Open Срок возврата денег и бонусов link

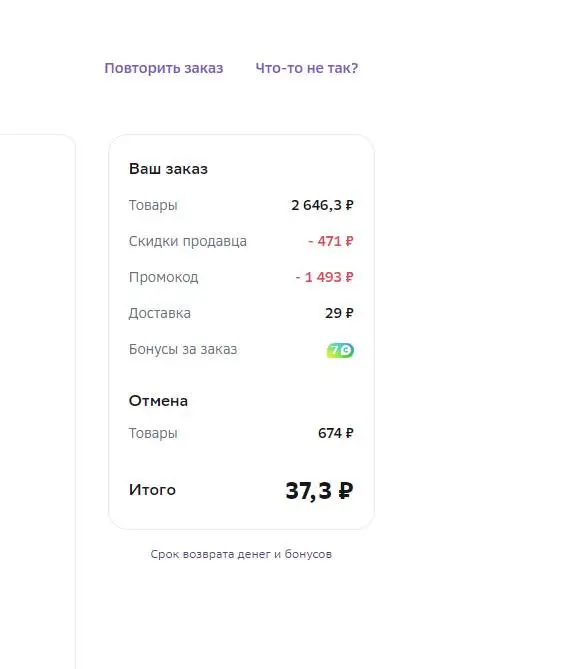241,554
